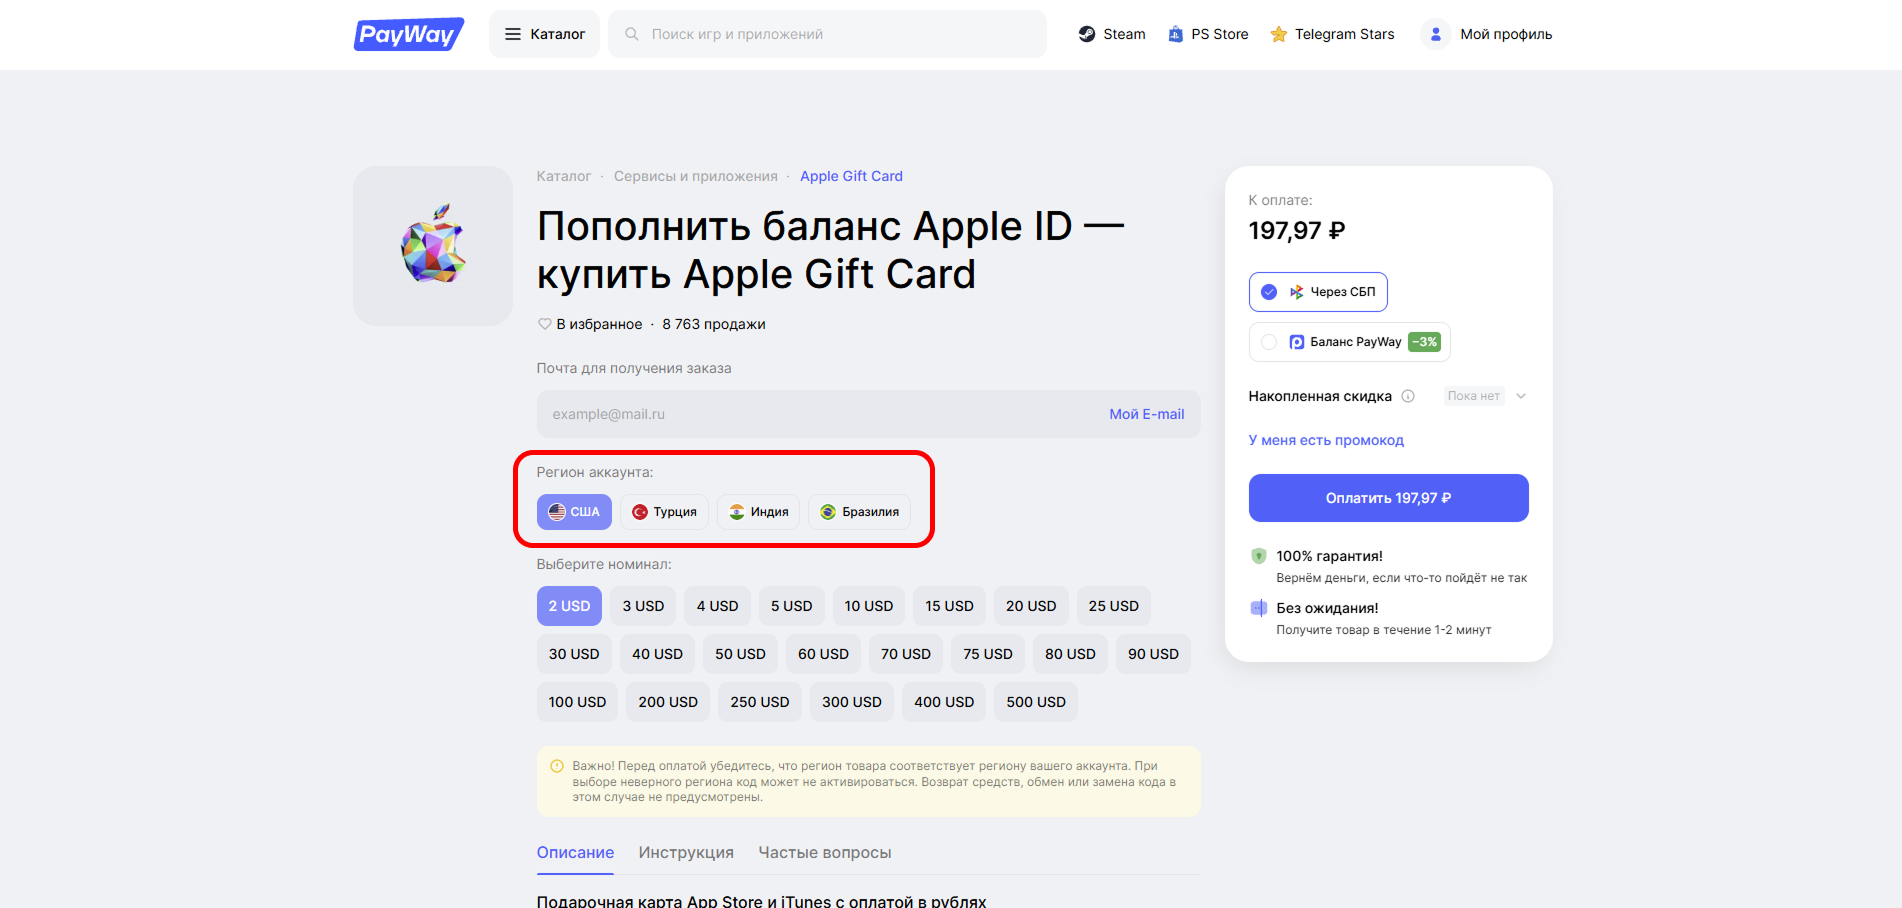This screenshot has height=908, width=1902.
Task: Click the PayWay logo
Action: [409, 34]
